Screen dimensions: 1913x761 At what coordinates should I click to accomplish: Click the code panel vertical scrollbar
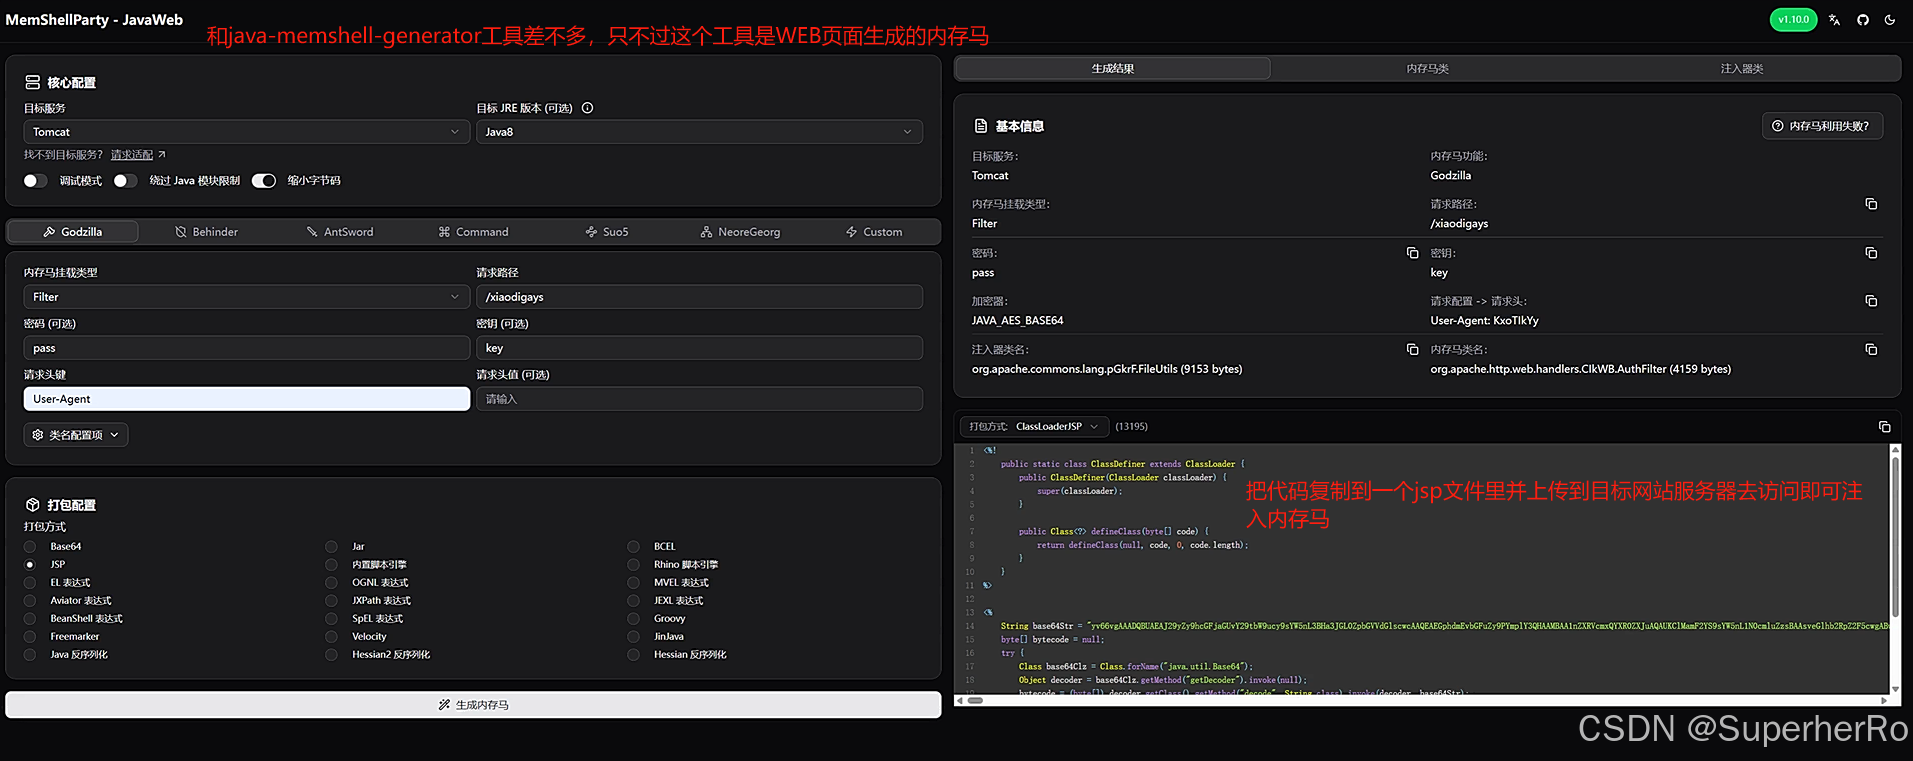click(x=1895, y=535)
